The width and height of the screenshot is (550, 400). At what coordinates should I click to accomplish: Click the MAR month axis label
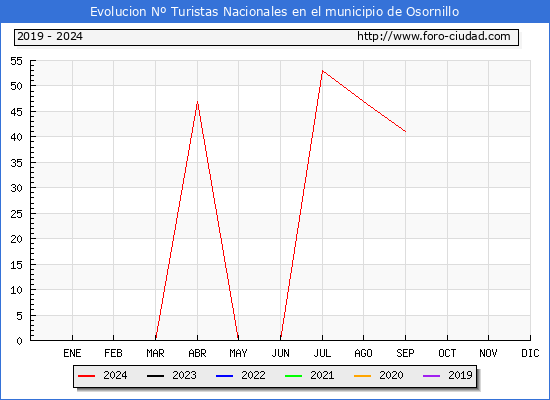coord(155,353)
